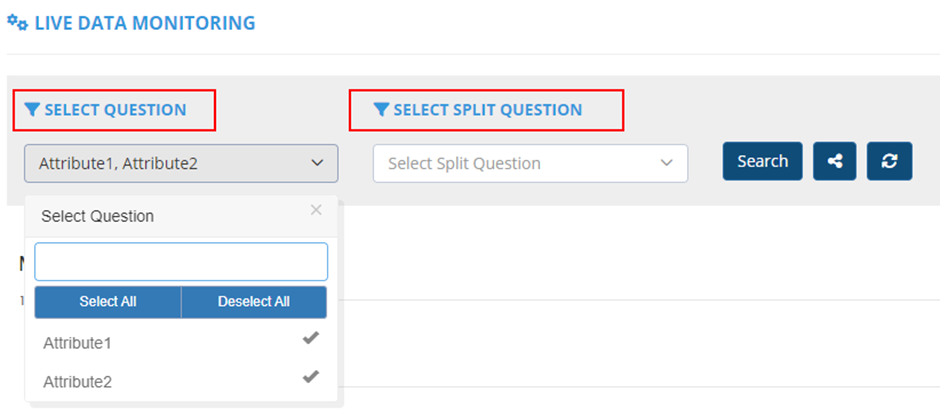Click the Live Data Monitoring heading
This screenshot has height=416, width=940.
(145, 22)
